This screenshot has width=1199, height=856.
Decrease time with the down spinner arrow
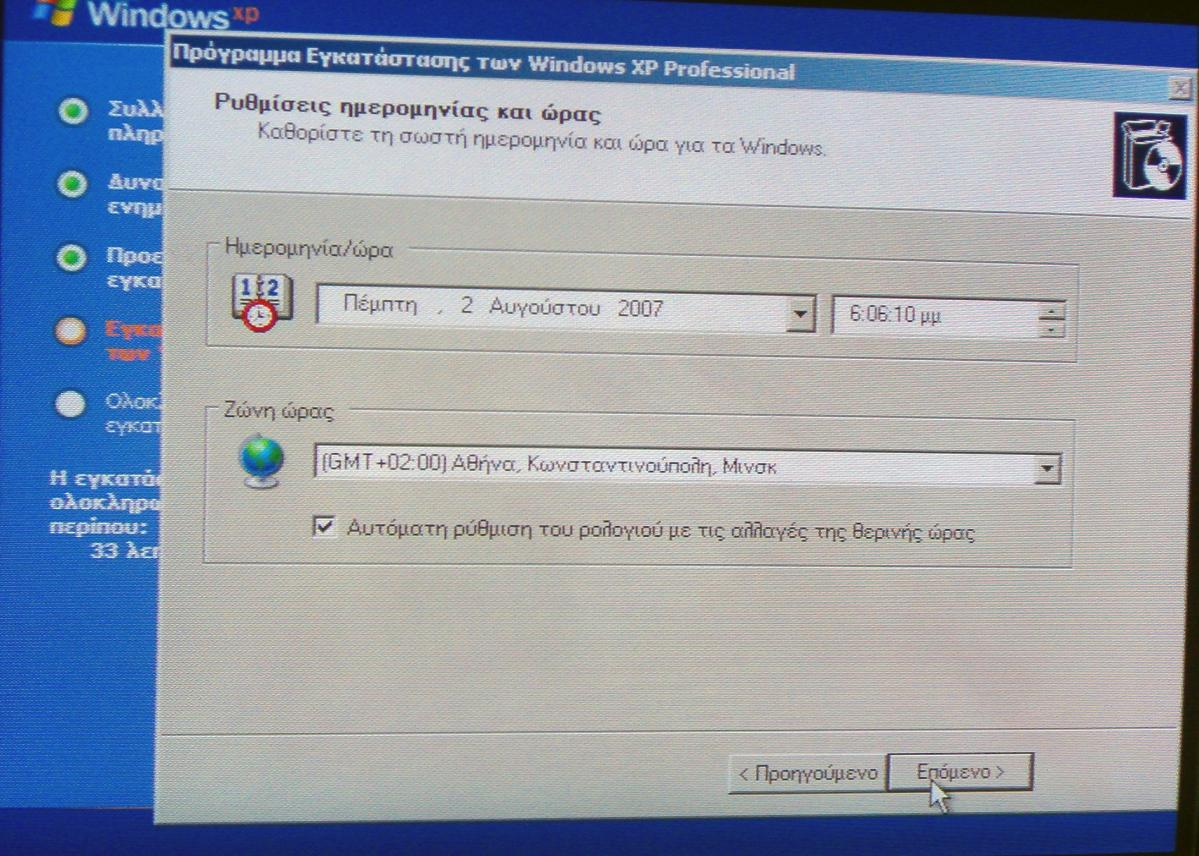pyautogui.click(x=1051, y=328)
